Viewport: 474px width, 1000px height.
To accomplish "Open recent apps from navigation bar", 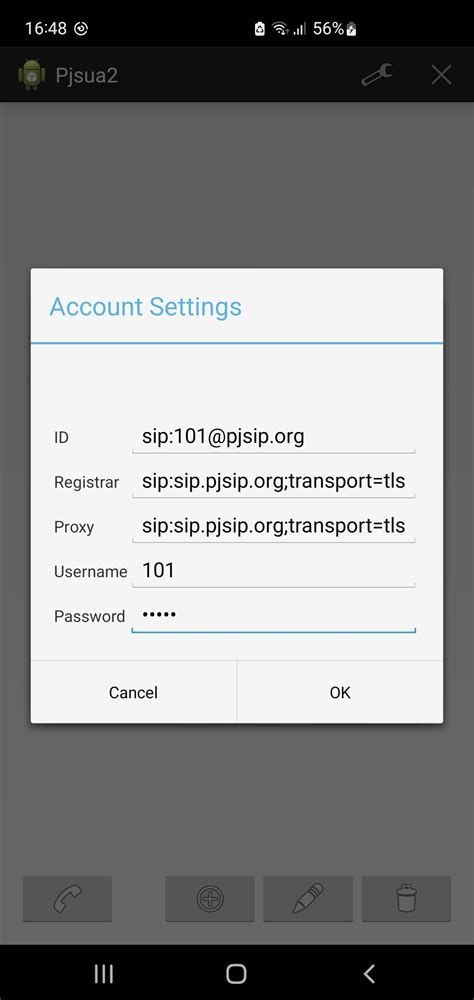I will pyautogui.click(x=104, y=973).
